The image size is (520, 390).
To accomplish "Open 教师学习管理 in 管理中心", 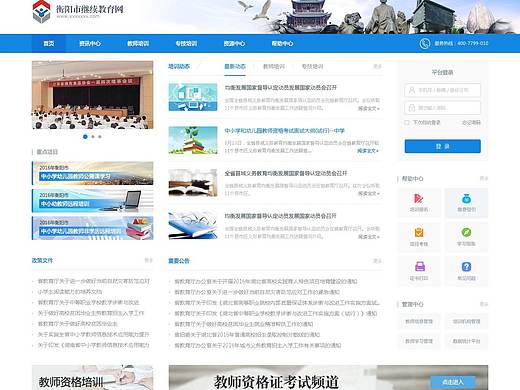I will coord(419,341).
